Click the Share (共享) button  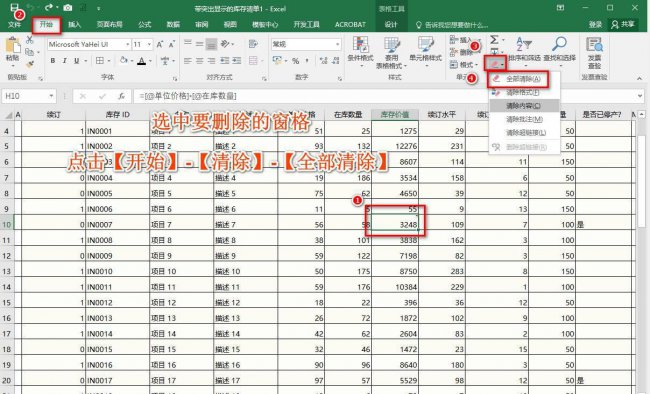point(623,25)
